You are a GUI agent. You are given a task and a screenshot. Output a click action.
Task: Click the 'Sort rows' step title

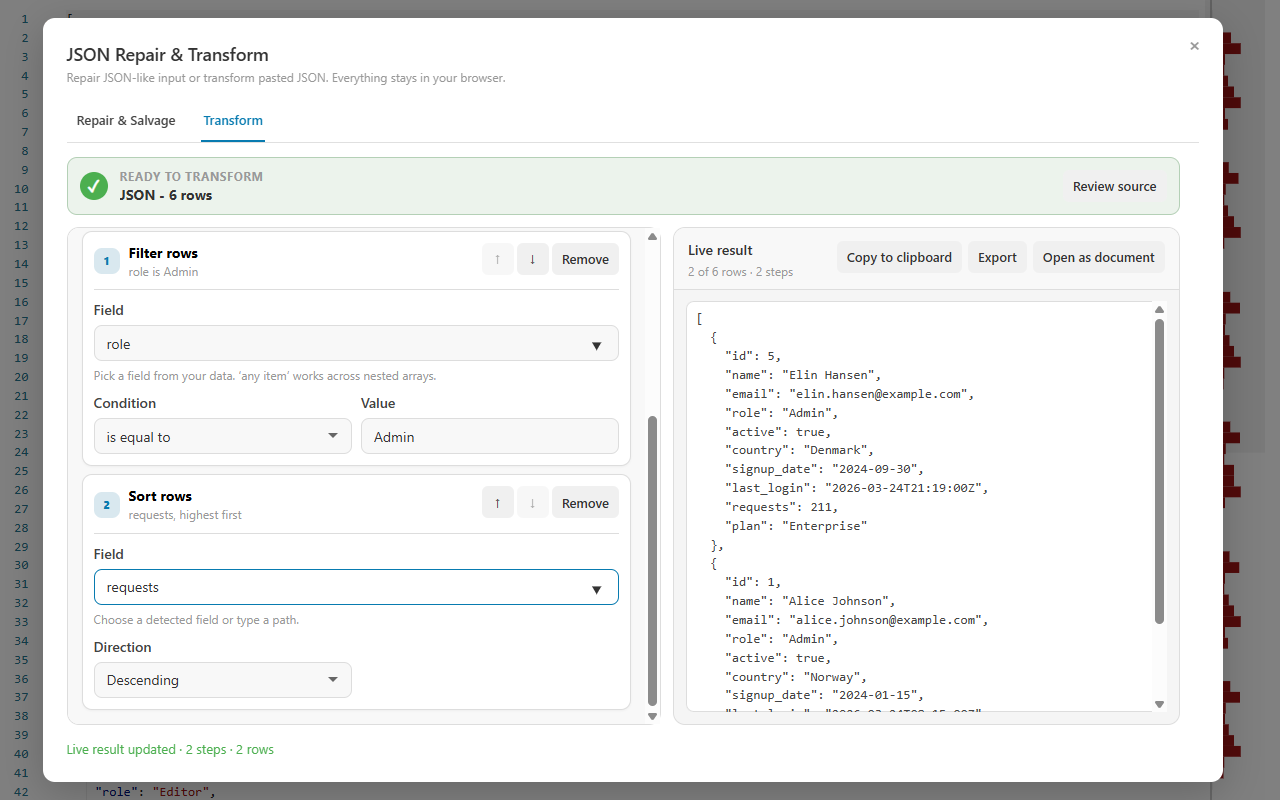tap(160, 496)
